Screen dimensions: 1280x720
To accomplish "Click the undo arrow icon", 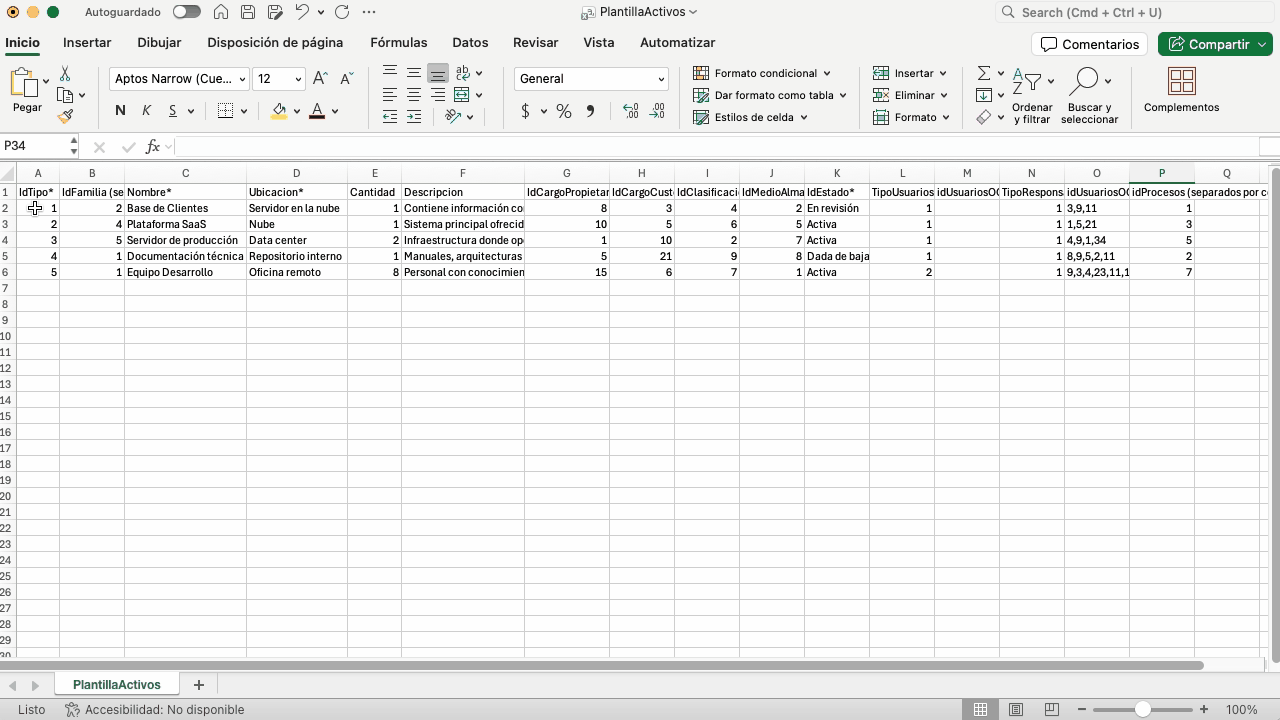I will (x=302, y=12).
